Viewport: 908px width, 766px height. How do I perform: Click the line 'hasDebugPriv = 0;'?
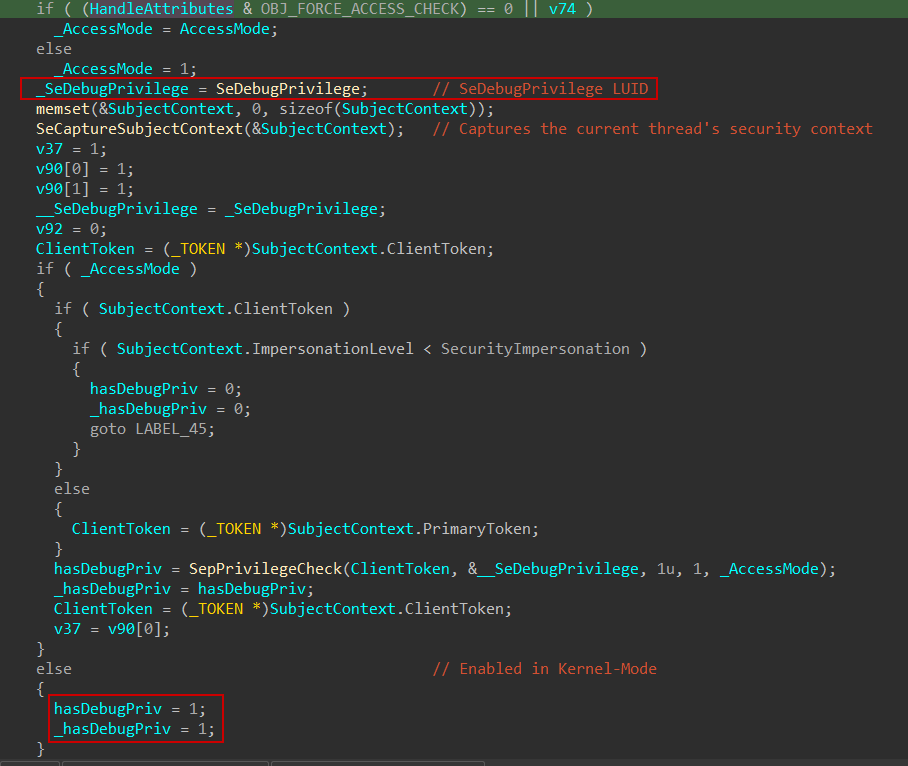(166, 389)
